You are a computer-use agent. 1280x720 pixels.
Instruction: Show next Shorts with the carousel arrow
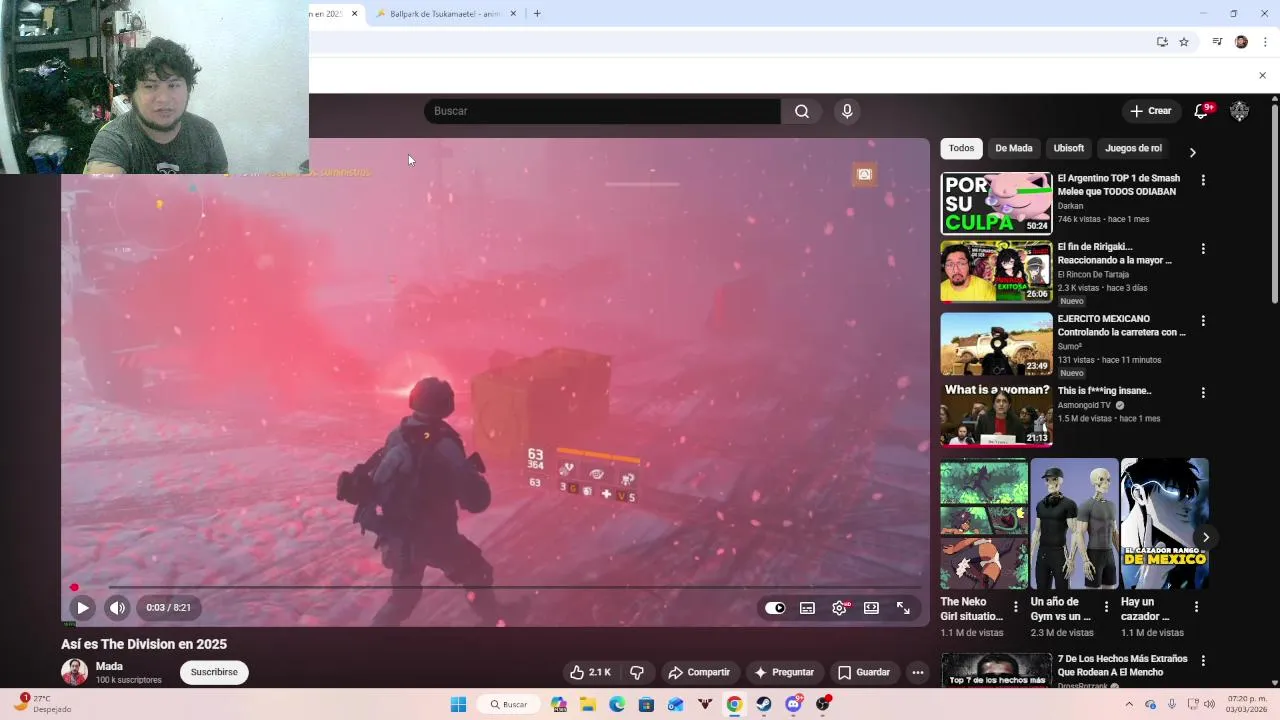pyautogui.click(x=1206, y=537)
